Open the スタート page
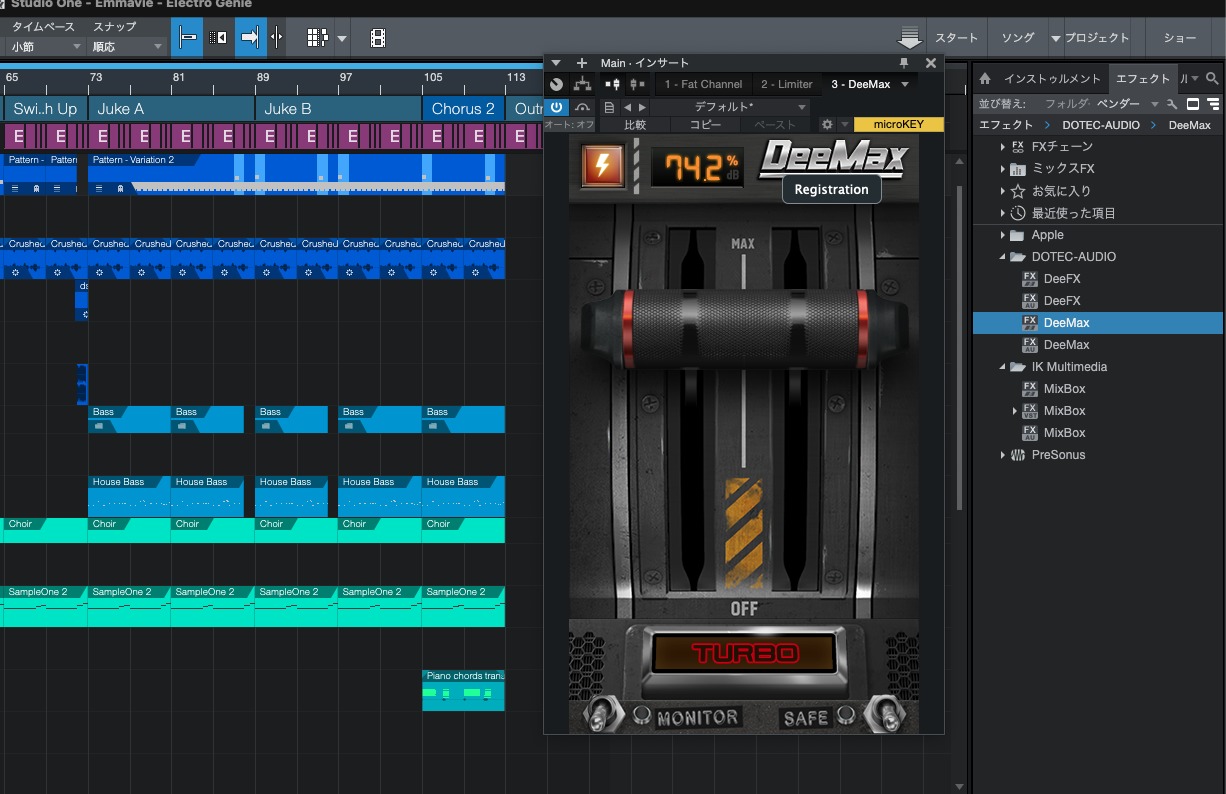The height and width of the screenshot is (794, 1226). click(957, 38)
